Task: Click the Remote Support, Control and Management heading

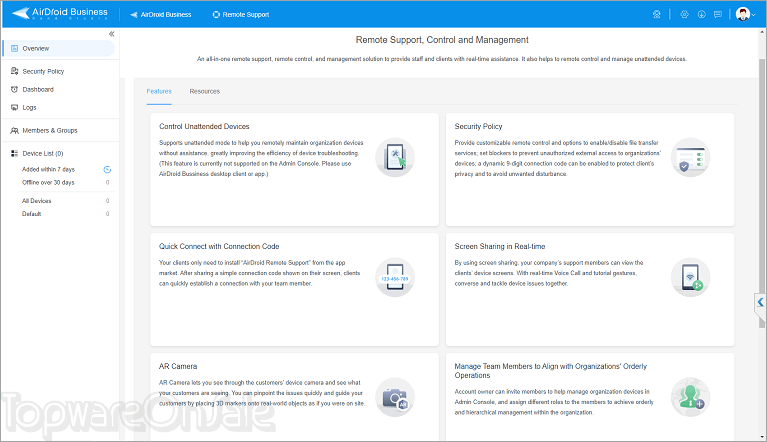Action: click(x=442, y=40)
